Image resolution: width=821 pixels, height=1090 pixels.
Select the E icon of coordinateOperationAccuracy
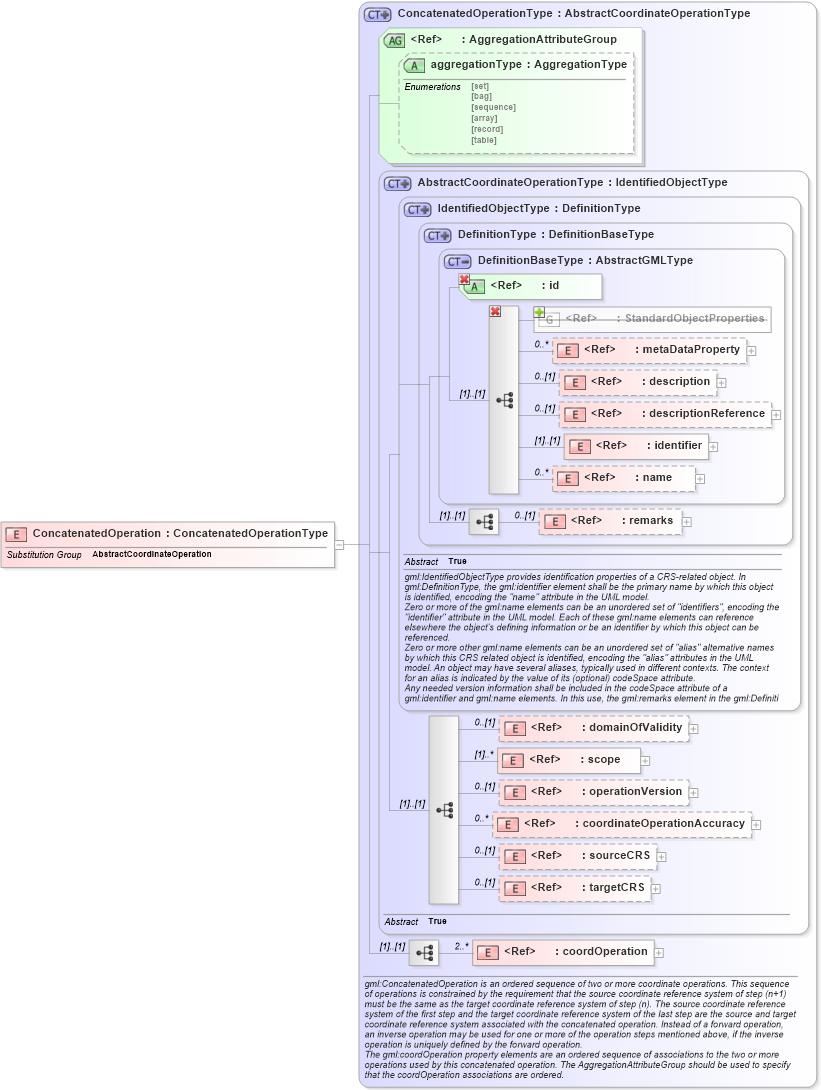[507, 824]
